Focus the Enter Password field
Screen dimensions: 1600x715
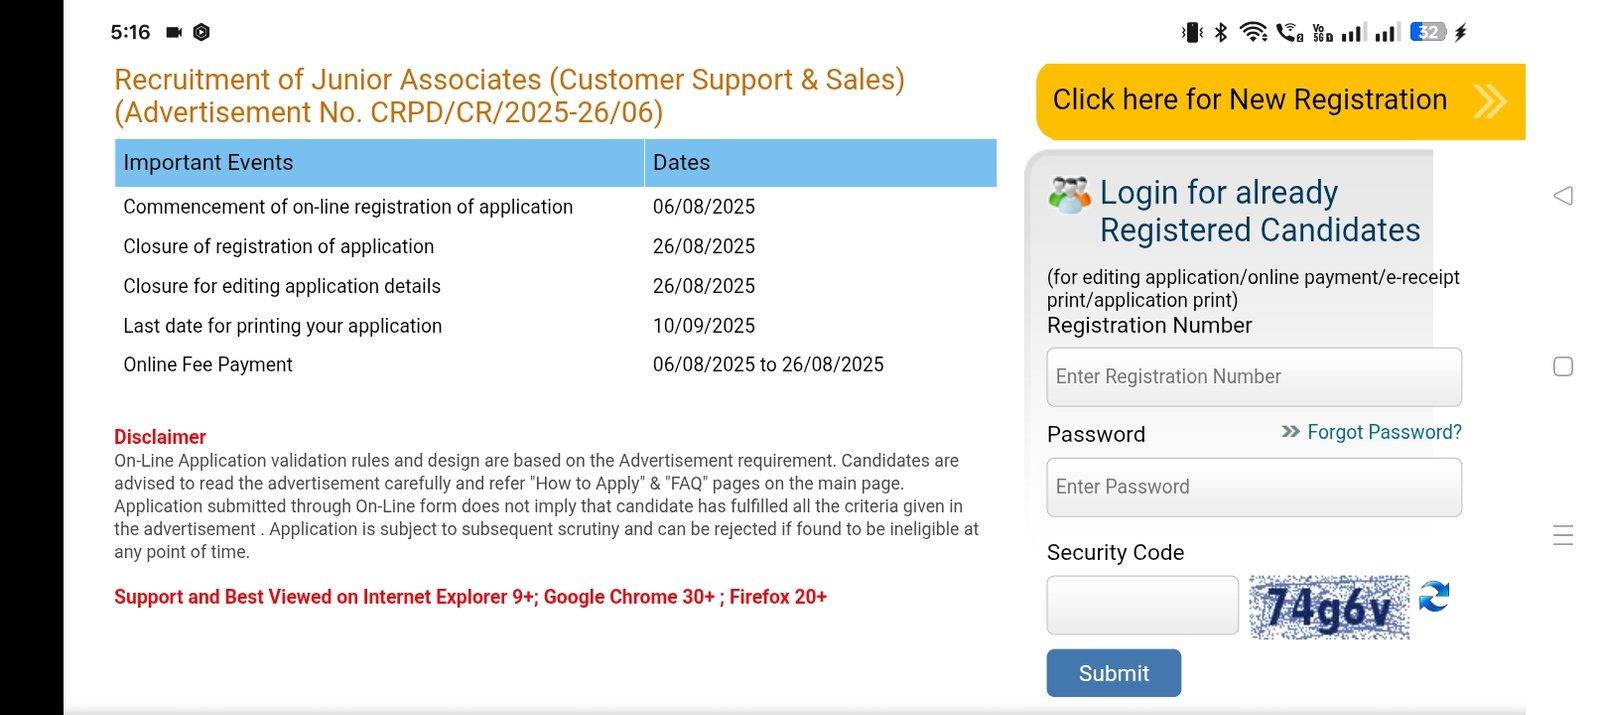pos(1254,487)
